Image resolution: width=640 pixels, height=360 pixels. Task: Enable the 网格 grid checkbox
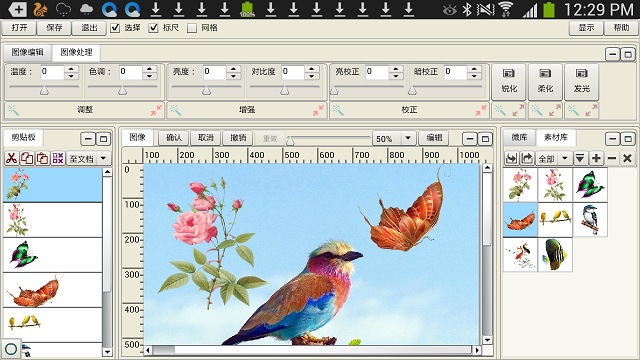(x=192, y=28)
